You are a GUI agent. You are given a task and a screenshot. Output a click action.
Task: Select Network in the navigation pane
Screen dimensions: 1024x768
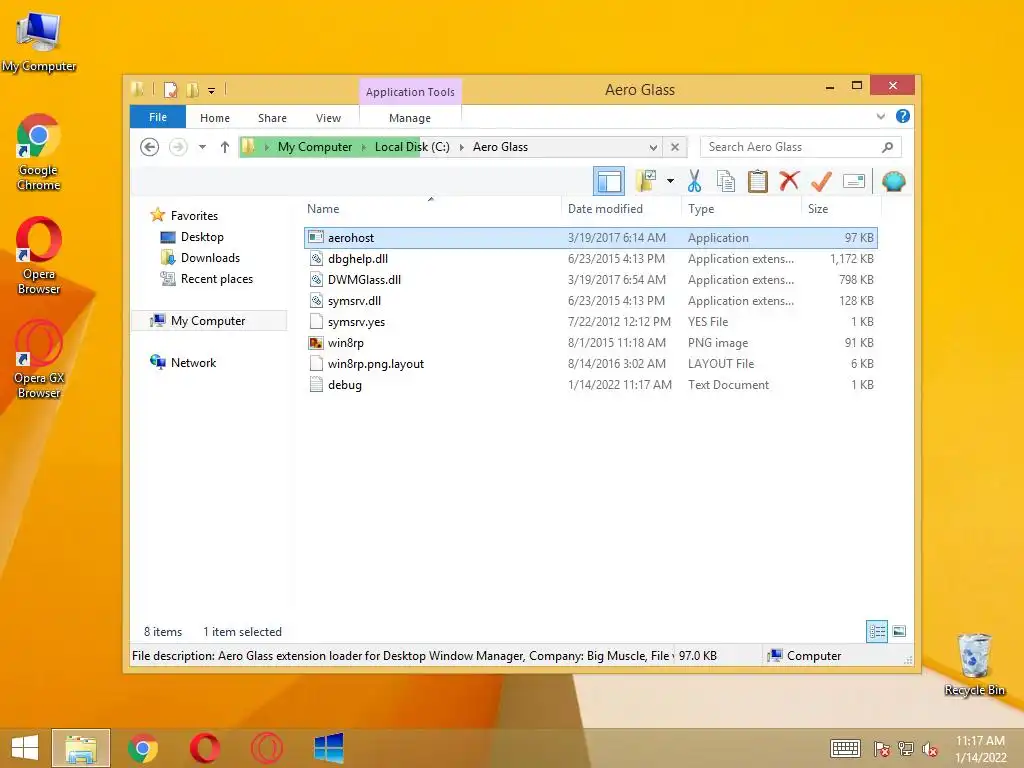tap(193, 362)
